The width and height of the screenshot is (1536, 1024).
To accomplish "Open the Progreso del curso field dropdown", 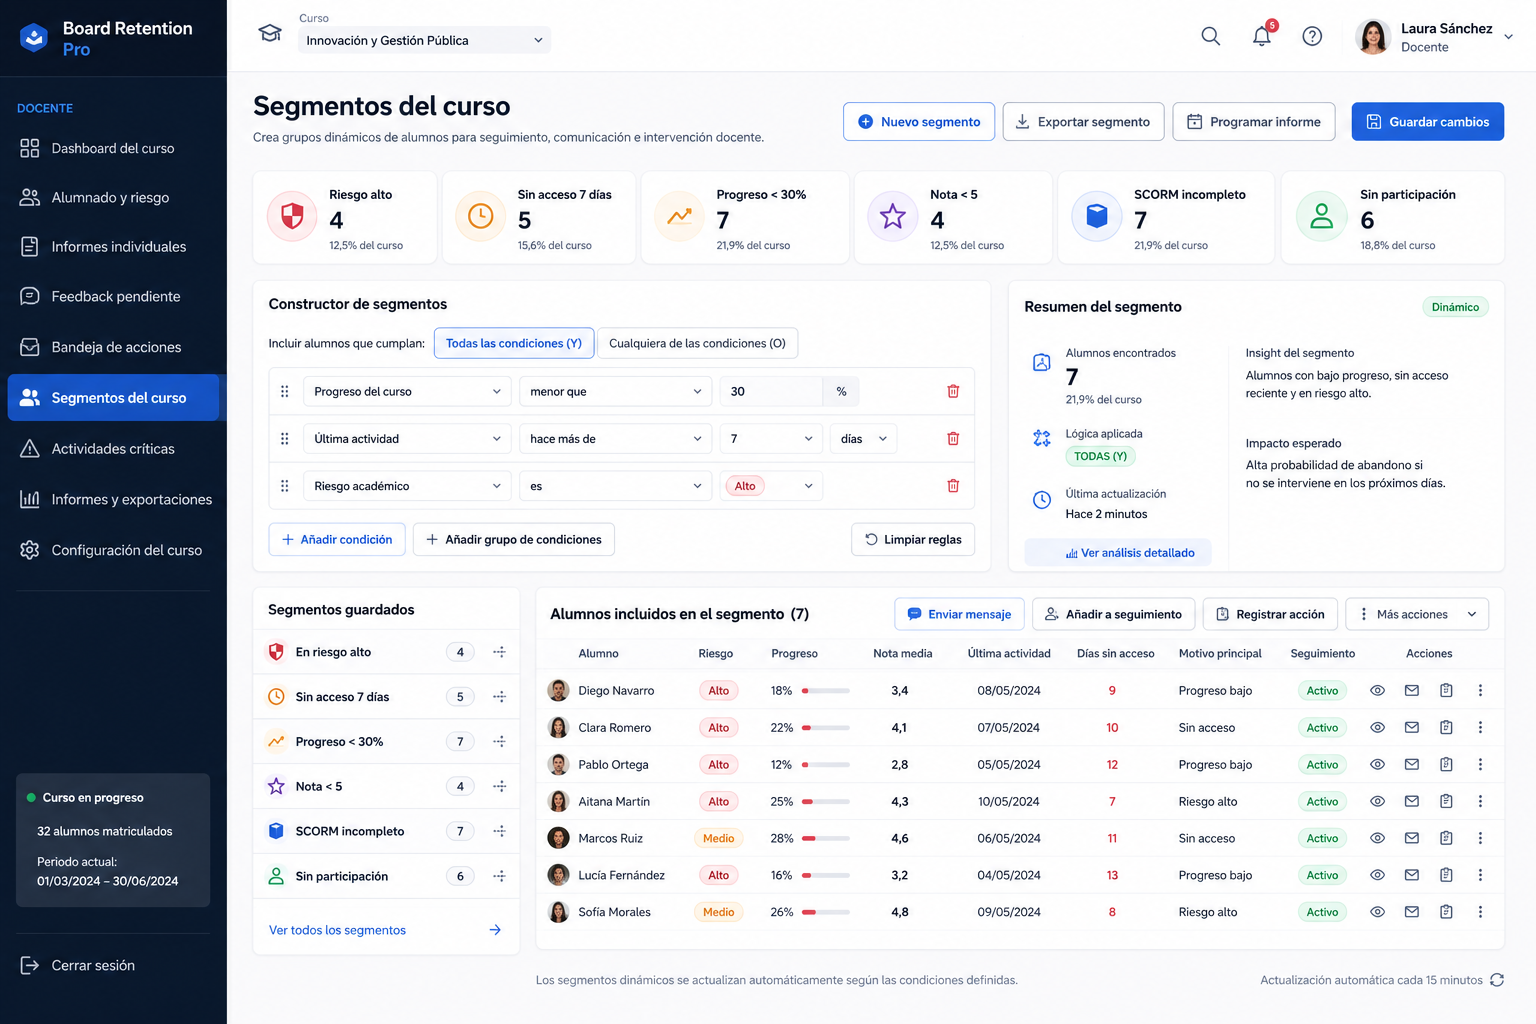I will (x=407, y=391).
